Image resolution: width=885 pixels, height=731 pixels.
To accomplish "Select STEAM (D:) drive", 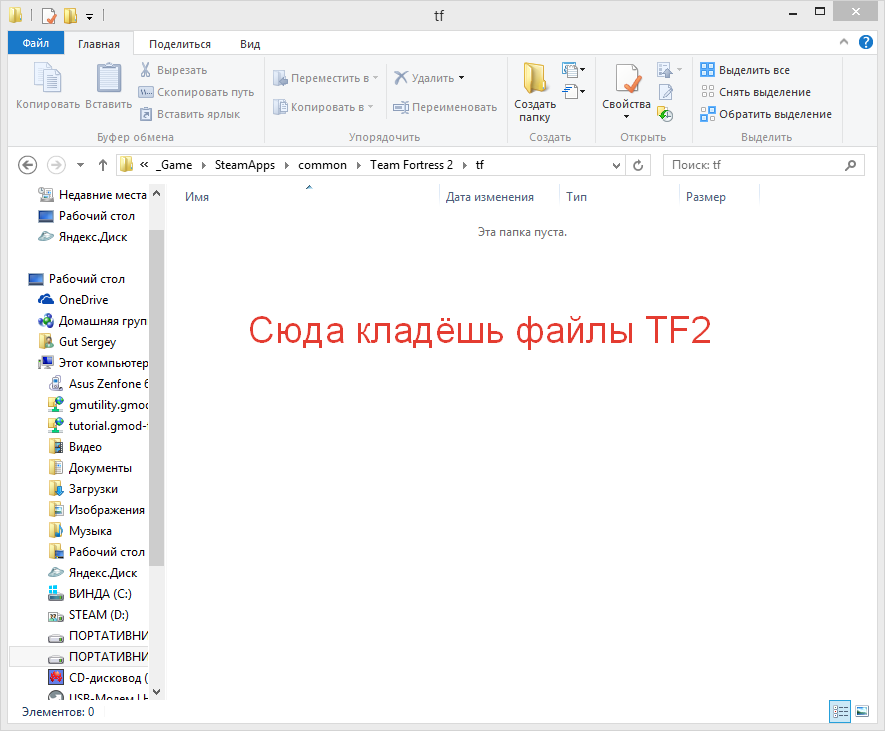I will (89, 615).
